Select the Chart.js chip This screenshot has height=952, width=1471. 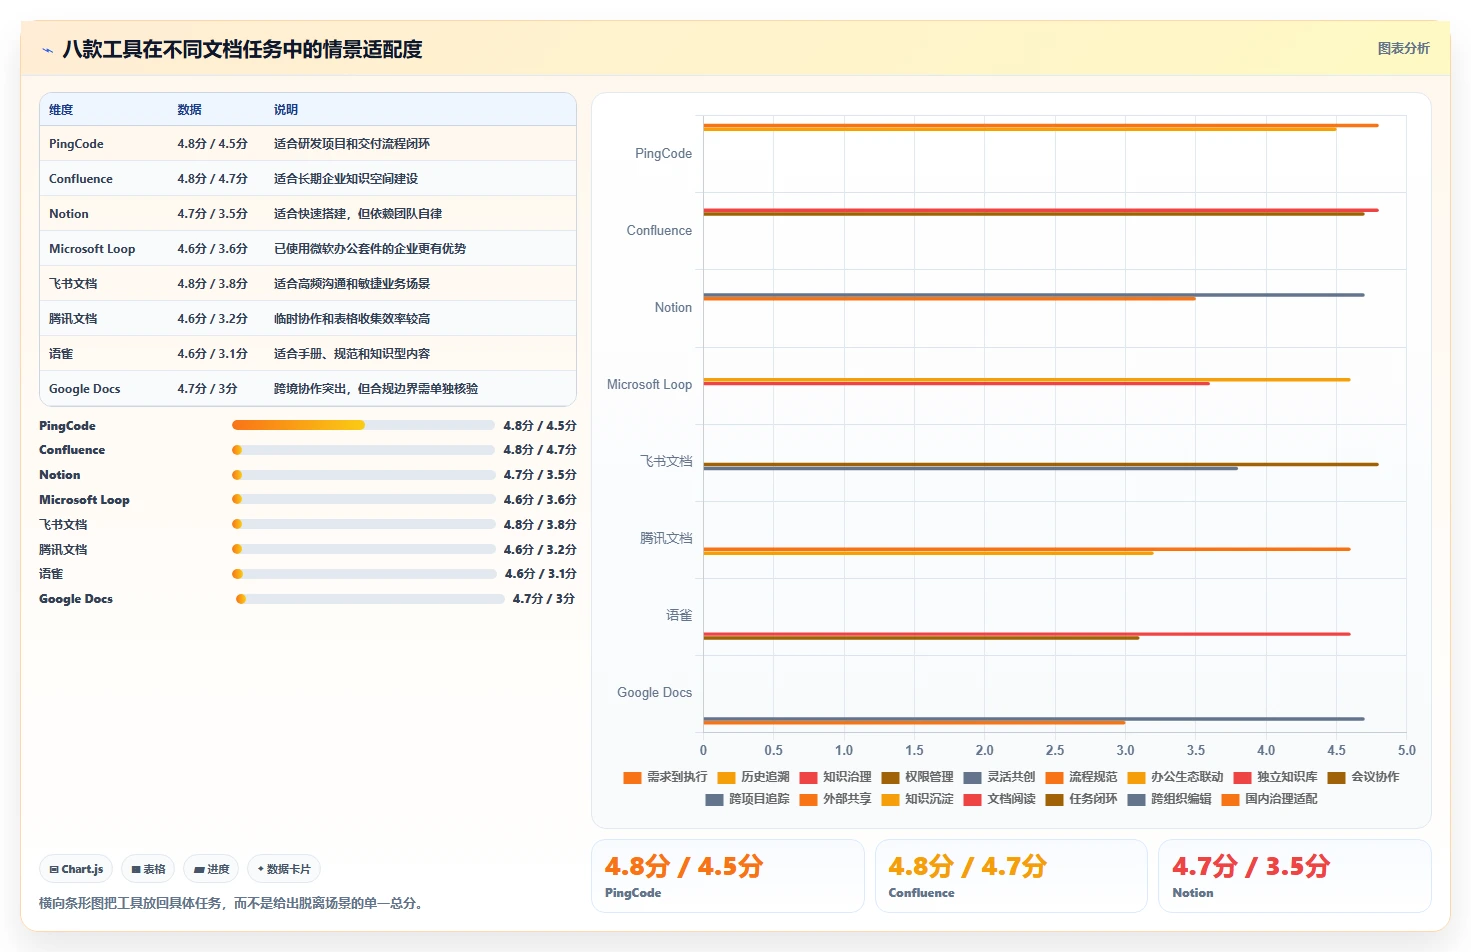coord(77,869)
